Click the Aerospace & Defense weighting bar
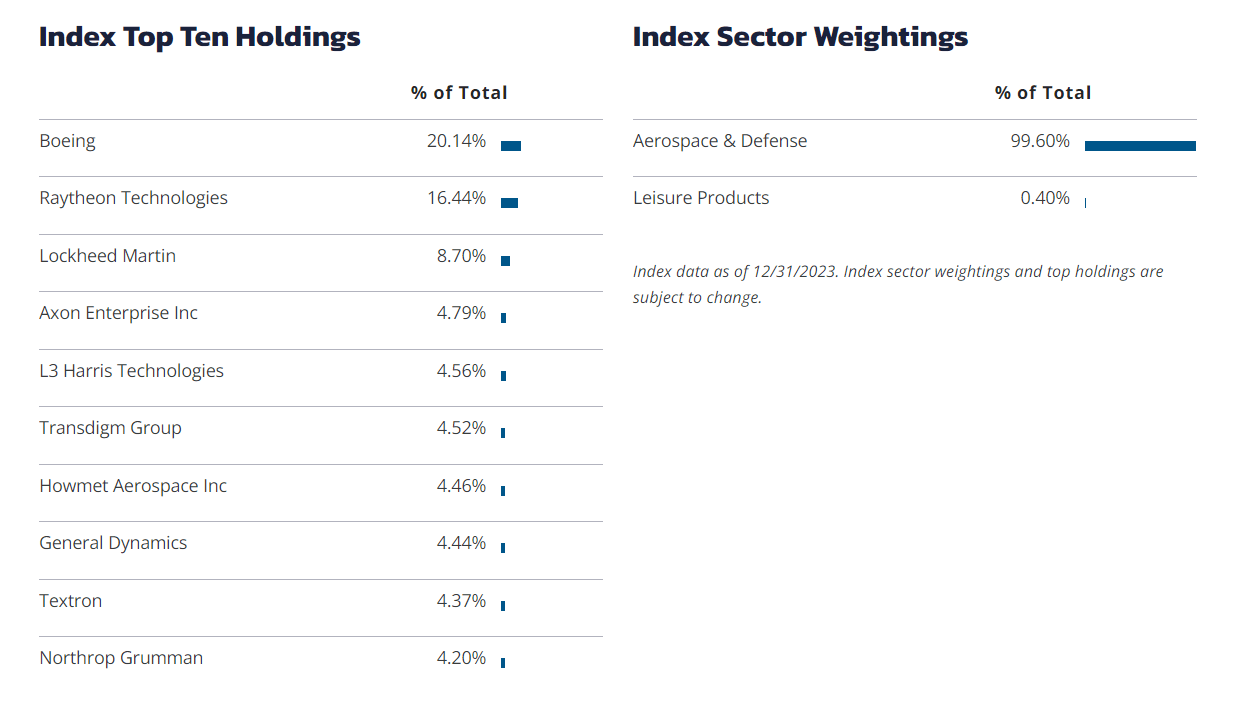This screenshot has height=709, width=1244. [1140, 146]
